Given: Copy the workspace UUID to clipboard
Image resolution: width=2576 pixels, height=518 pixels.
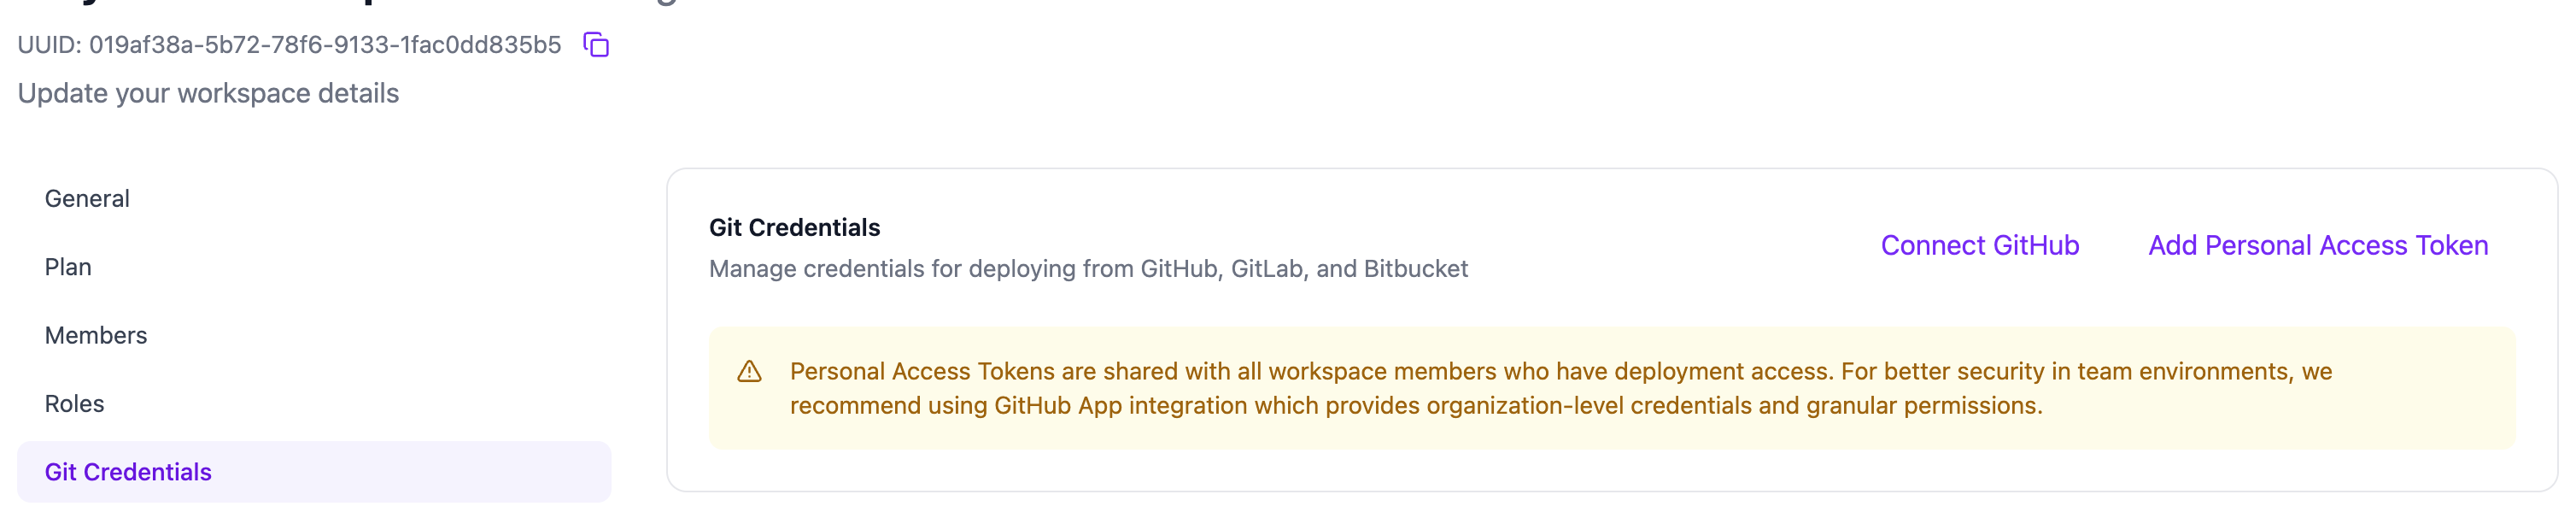Looking at the screenshot, I should [596, 45].
